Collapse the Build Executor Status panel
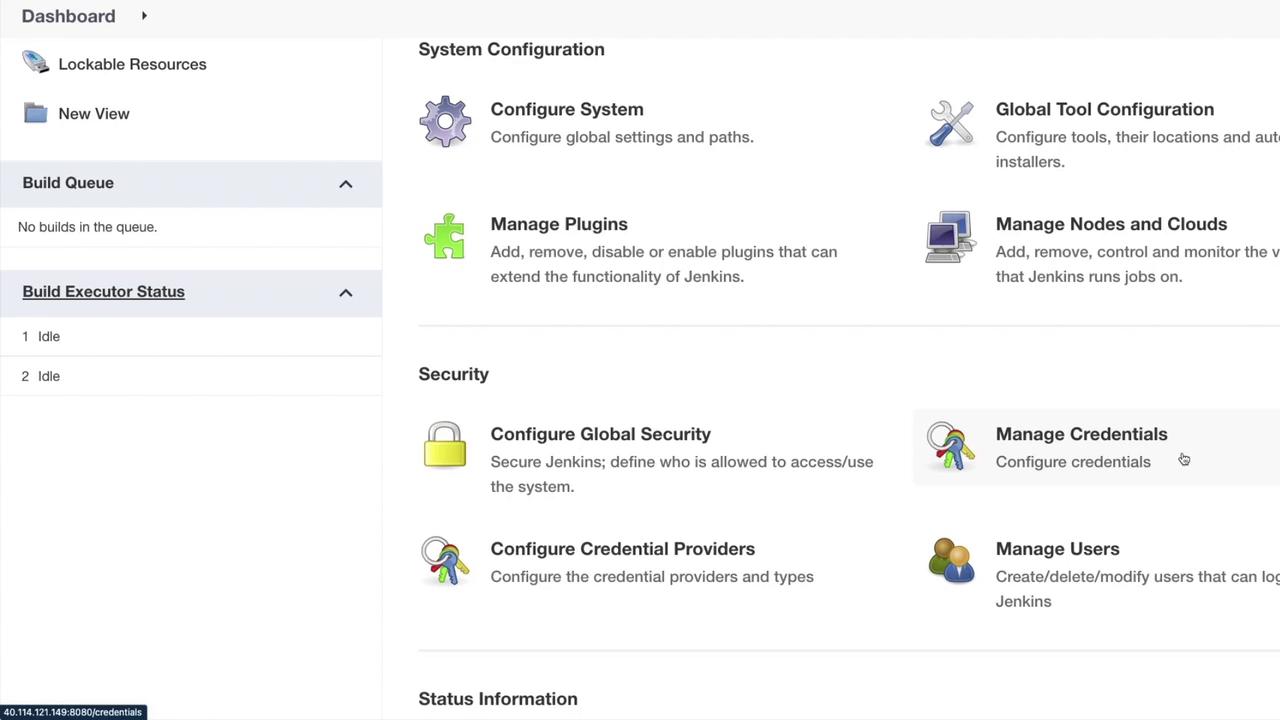Image resolution: width=1280 pixels, height=720 pixels. pos(346,293)
